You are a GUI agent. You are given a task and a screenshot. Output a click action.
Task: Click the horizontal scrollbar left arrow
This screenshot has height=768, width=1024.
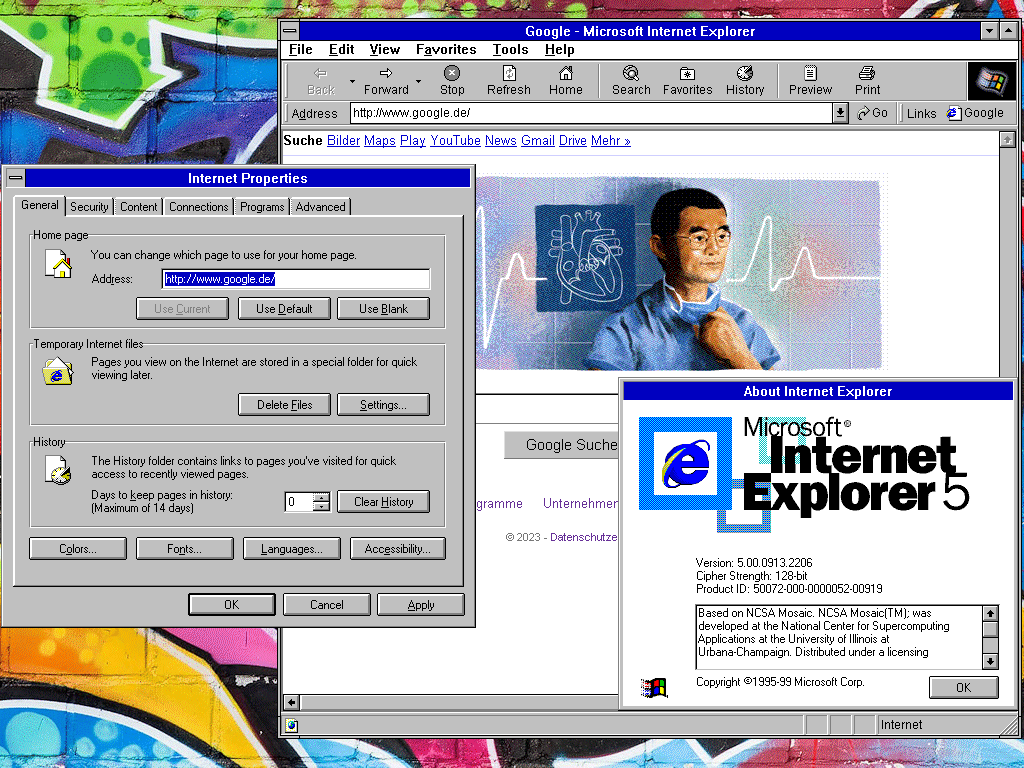coord(291,703)
